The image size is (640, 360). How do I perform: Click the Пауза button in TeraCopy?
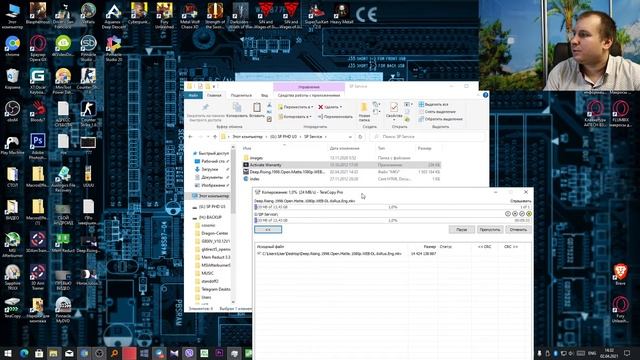(462, 229)
